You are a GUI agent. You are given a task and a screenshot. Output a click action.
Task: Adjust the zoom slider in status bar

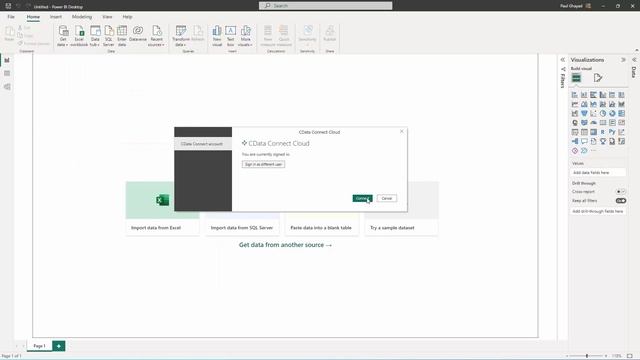(587, 356)
